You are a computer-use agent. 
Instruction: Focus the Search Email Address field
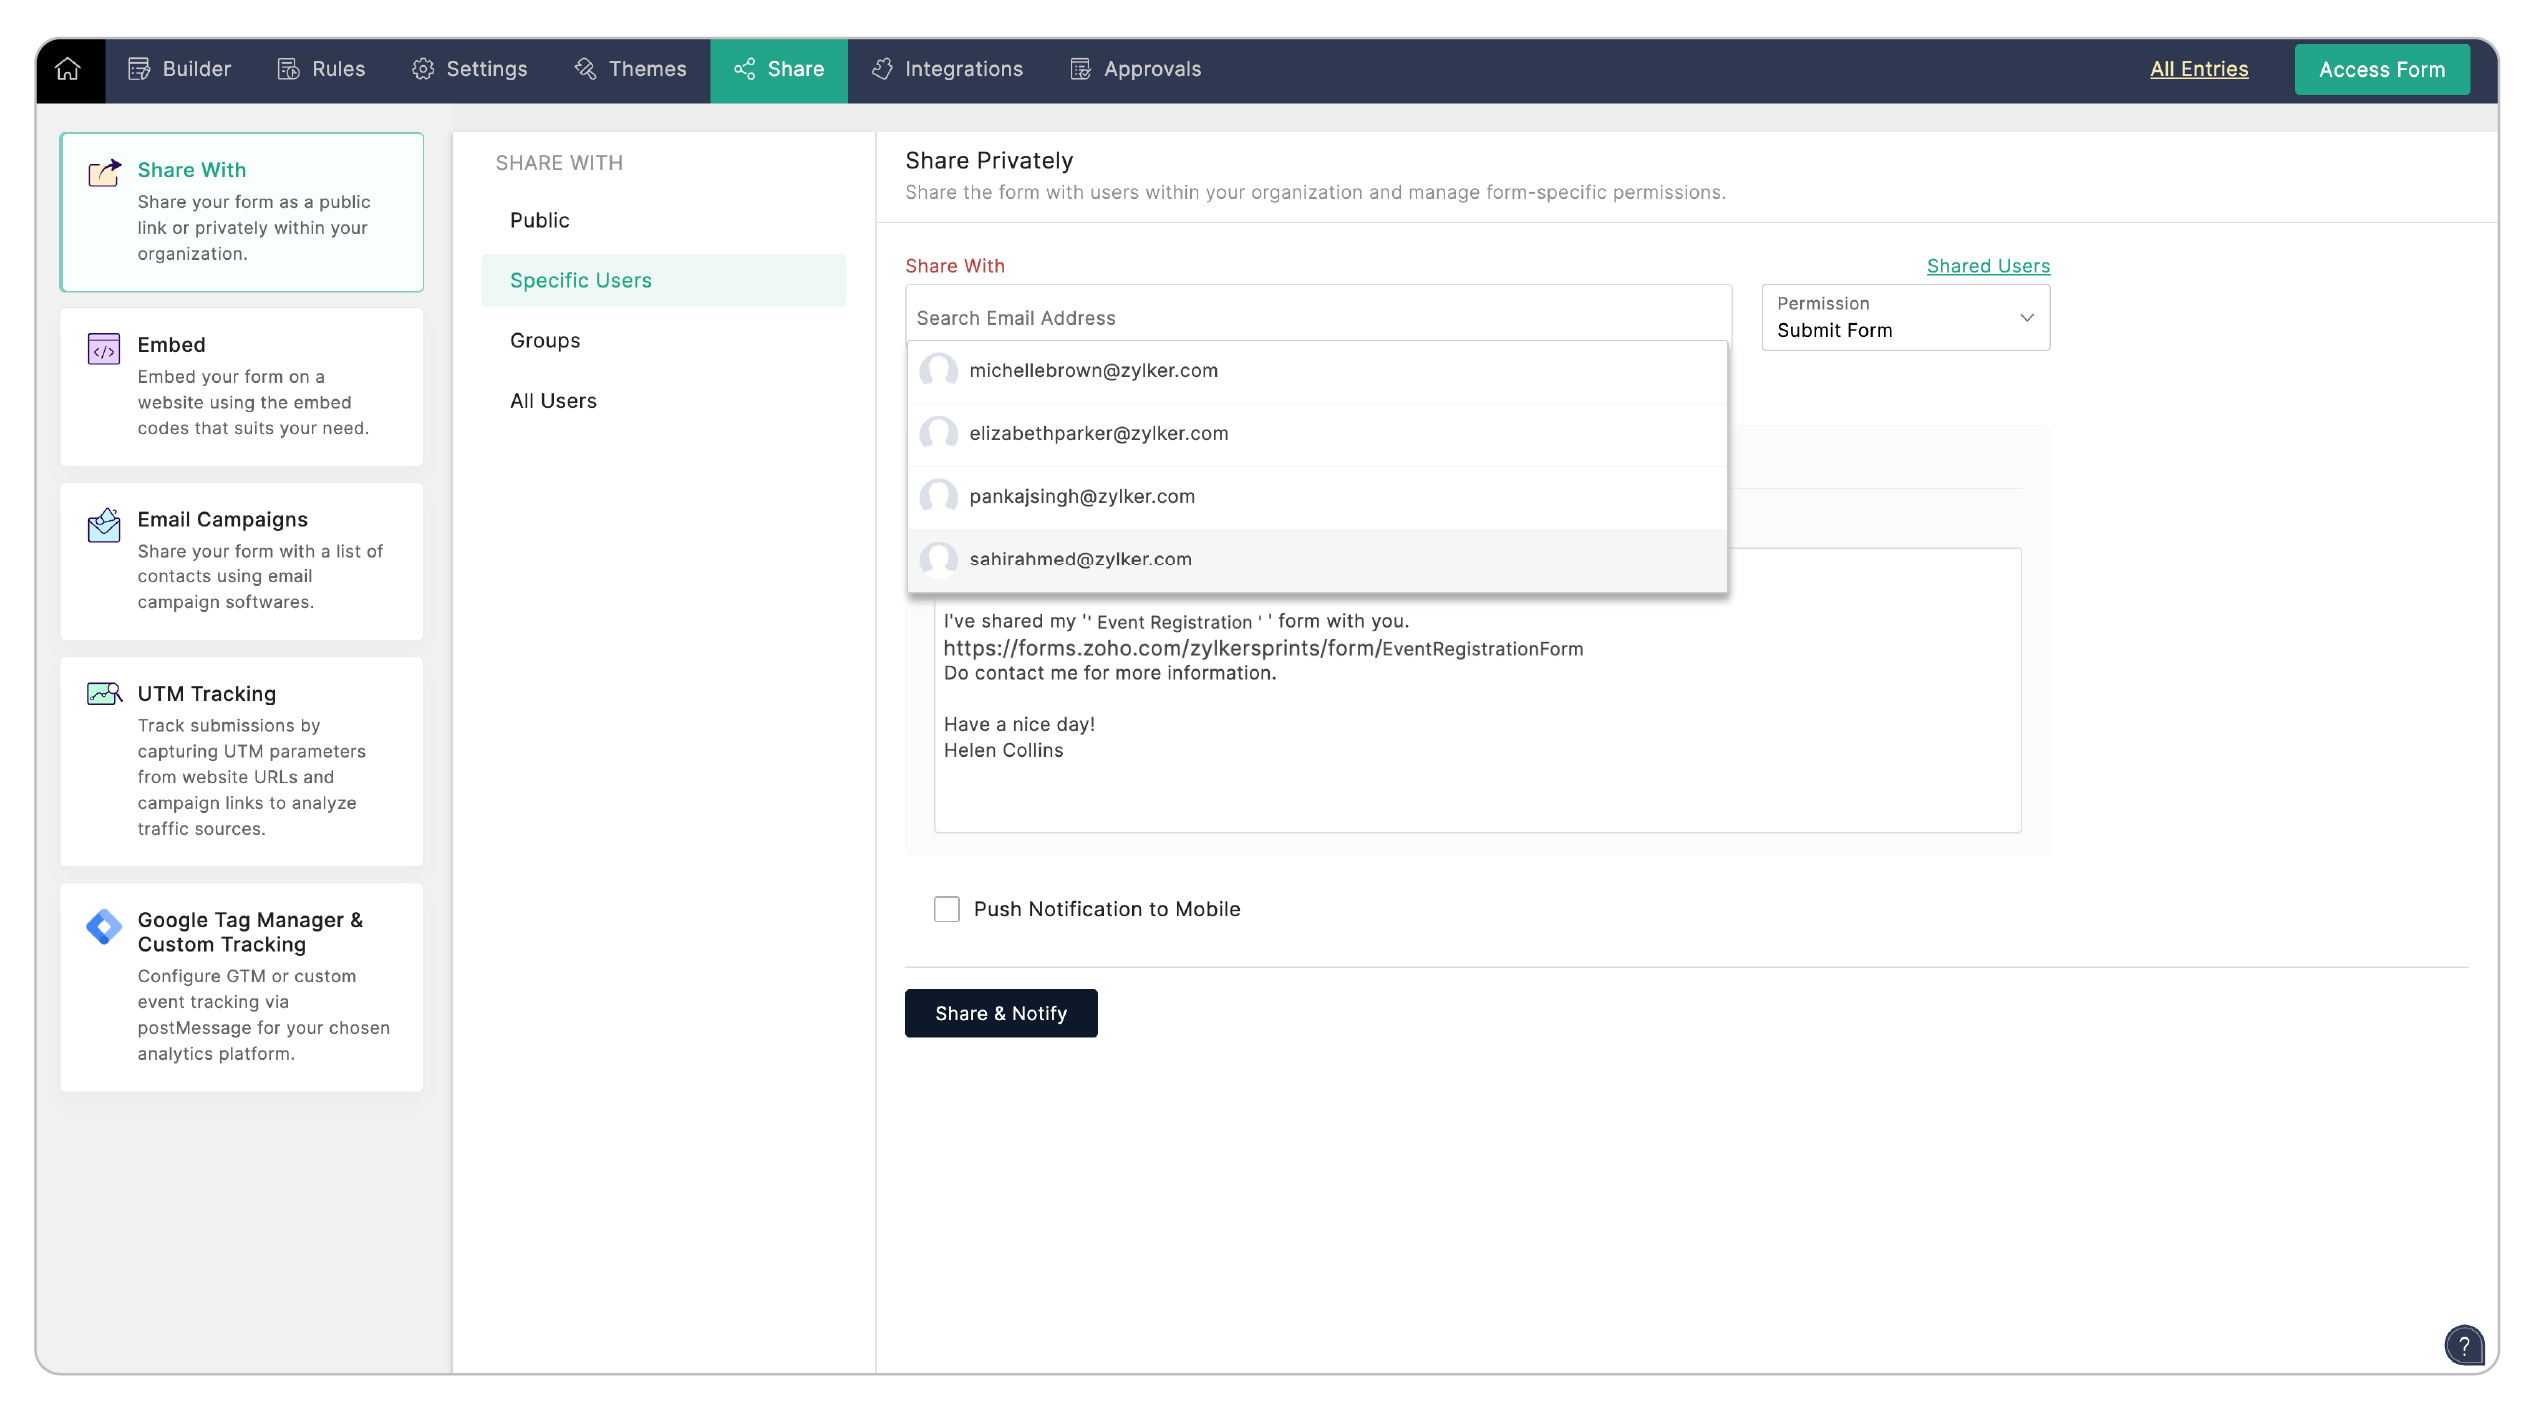[x=1316, y=318]
